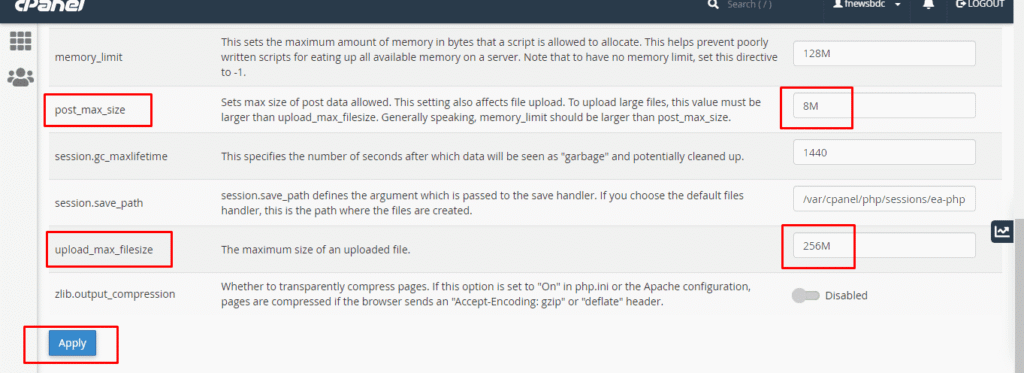Image resolution: width=1024 pixels, height=373 pixels.
Task: Click the upload_max_filesize 256M field
Action: (884, 246)
